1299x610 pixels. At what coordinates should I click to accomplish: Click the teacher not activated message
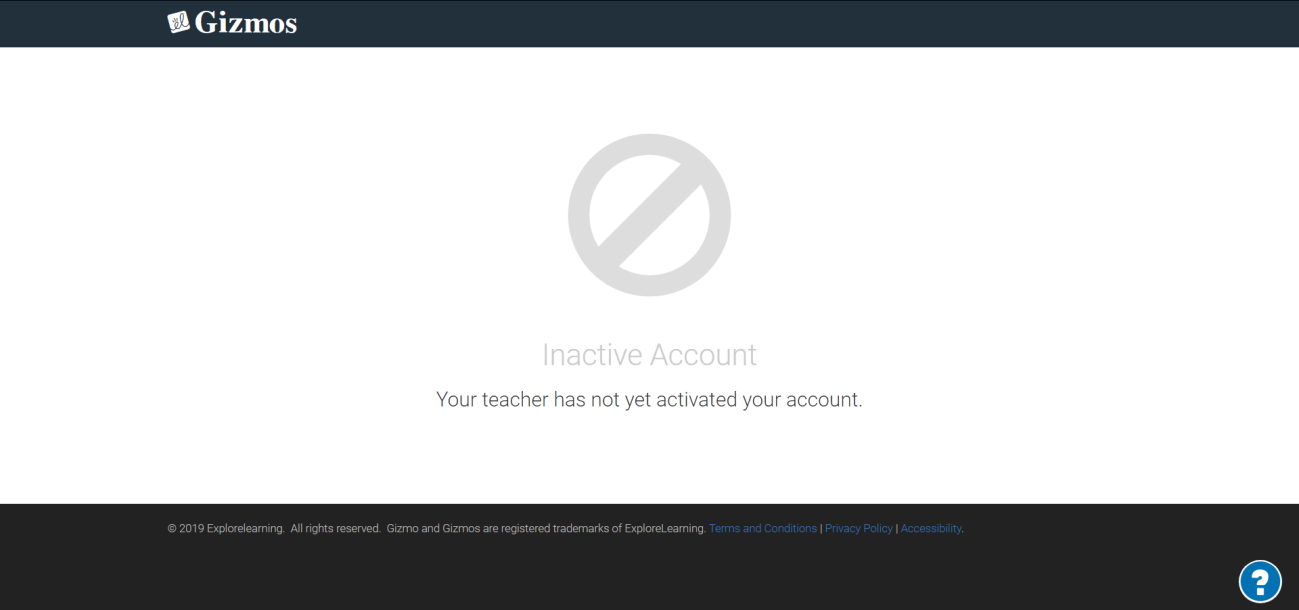pyautogui.click(x=649, y=399)
